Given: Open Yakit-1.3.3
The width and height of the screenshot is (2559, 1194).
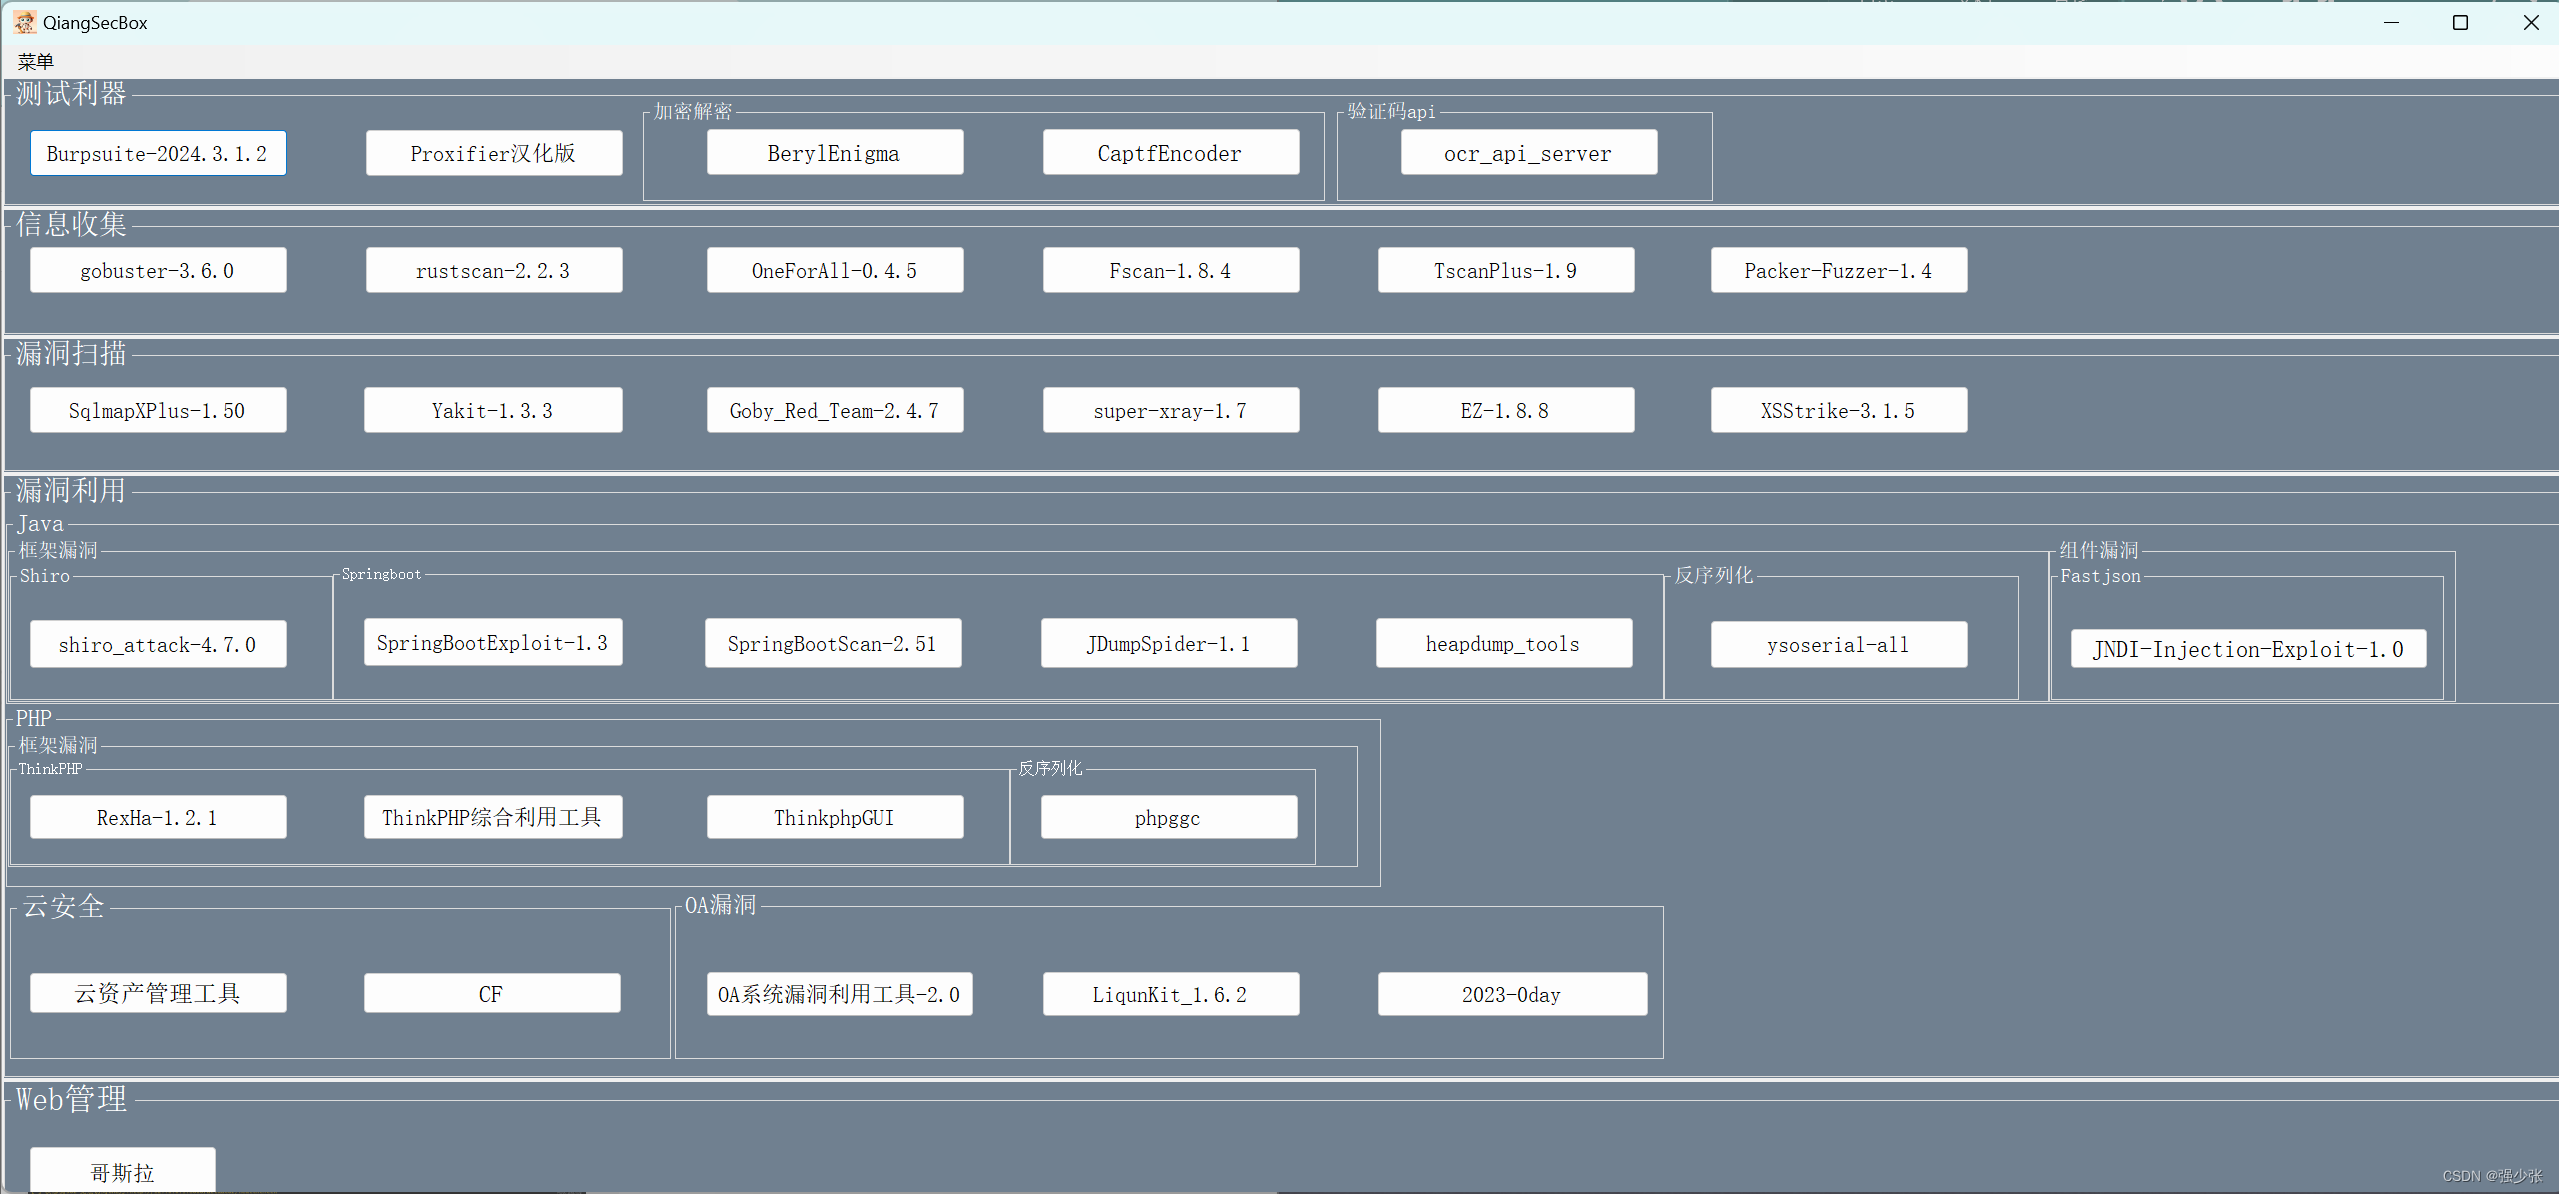Looking at the screenshot, I should click(493, 410).
